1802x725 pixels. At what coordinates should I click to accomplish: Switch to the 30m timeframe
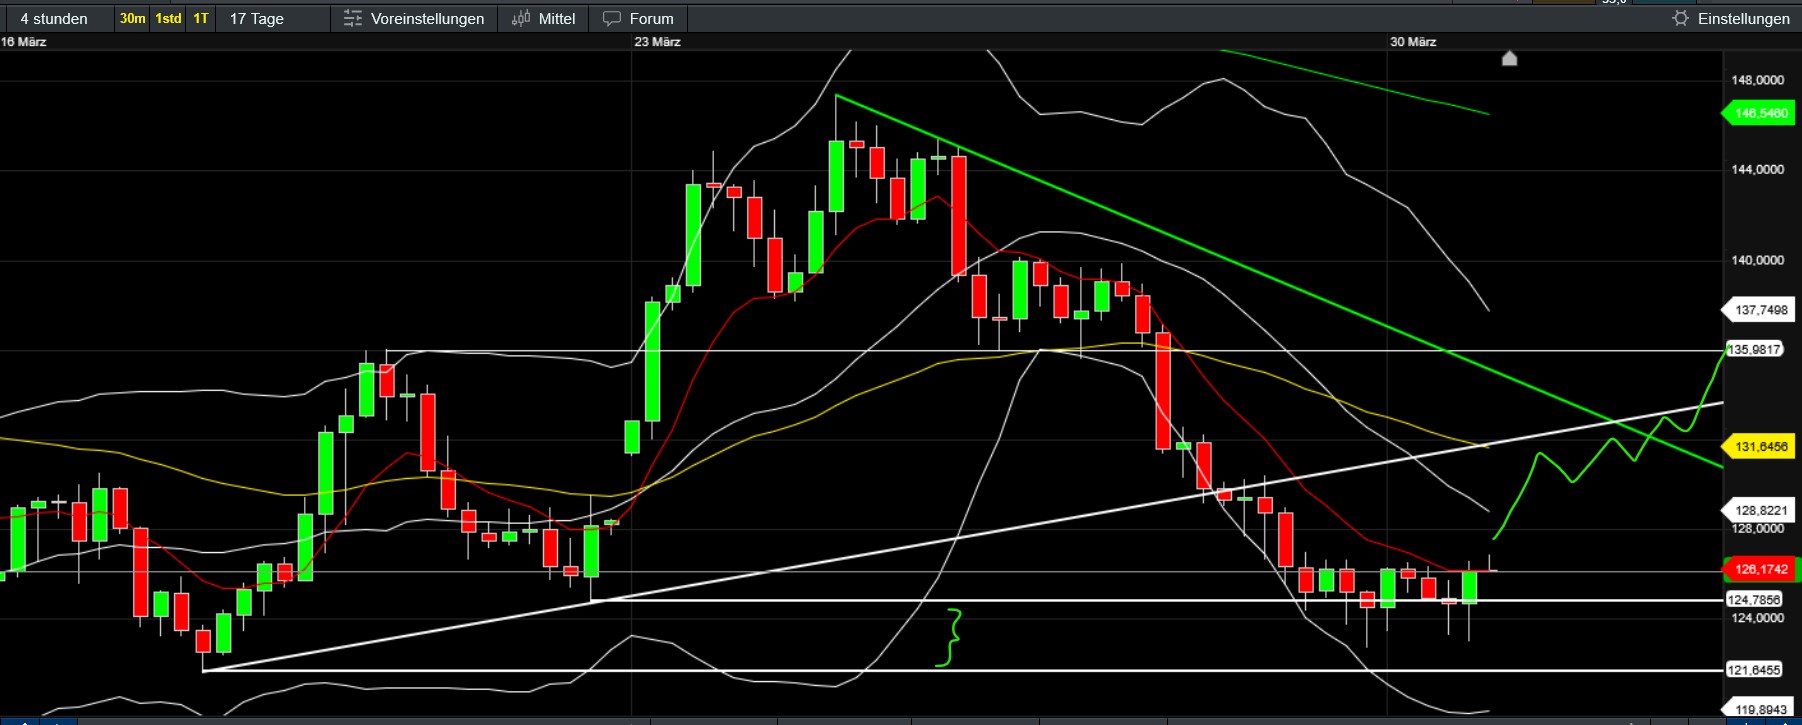point(132,19)
